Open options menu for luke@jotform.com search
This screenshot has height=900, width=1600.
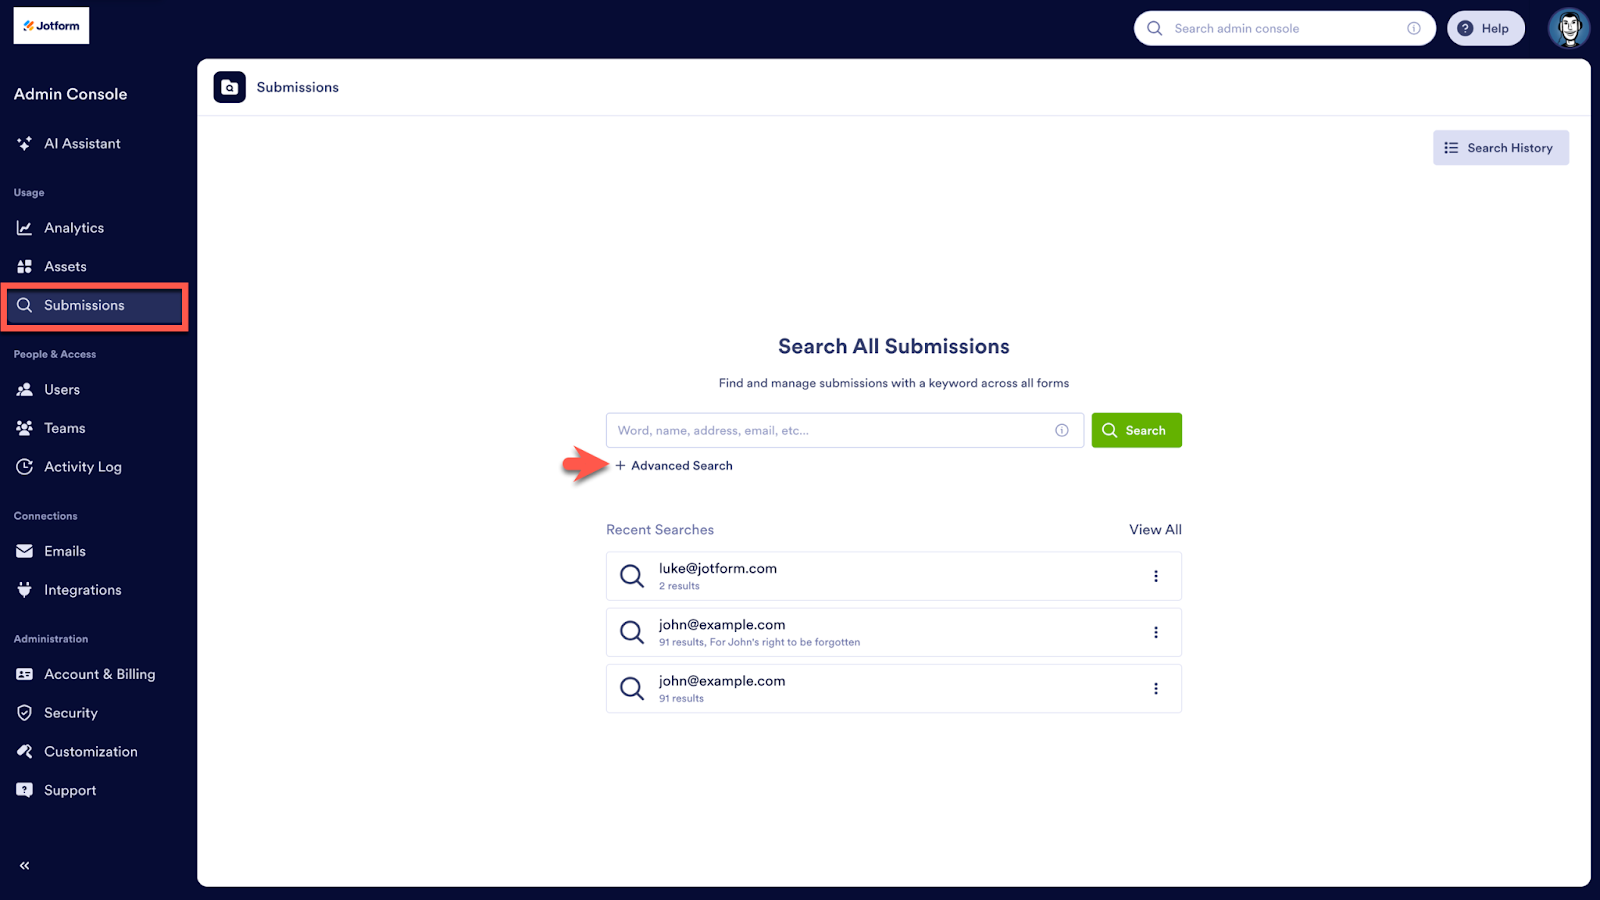pyautogui.click(x=1156, y=575)
